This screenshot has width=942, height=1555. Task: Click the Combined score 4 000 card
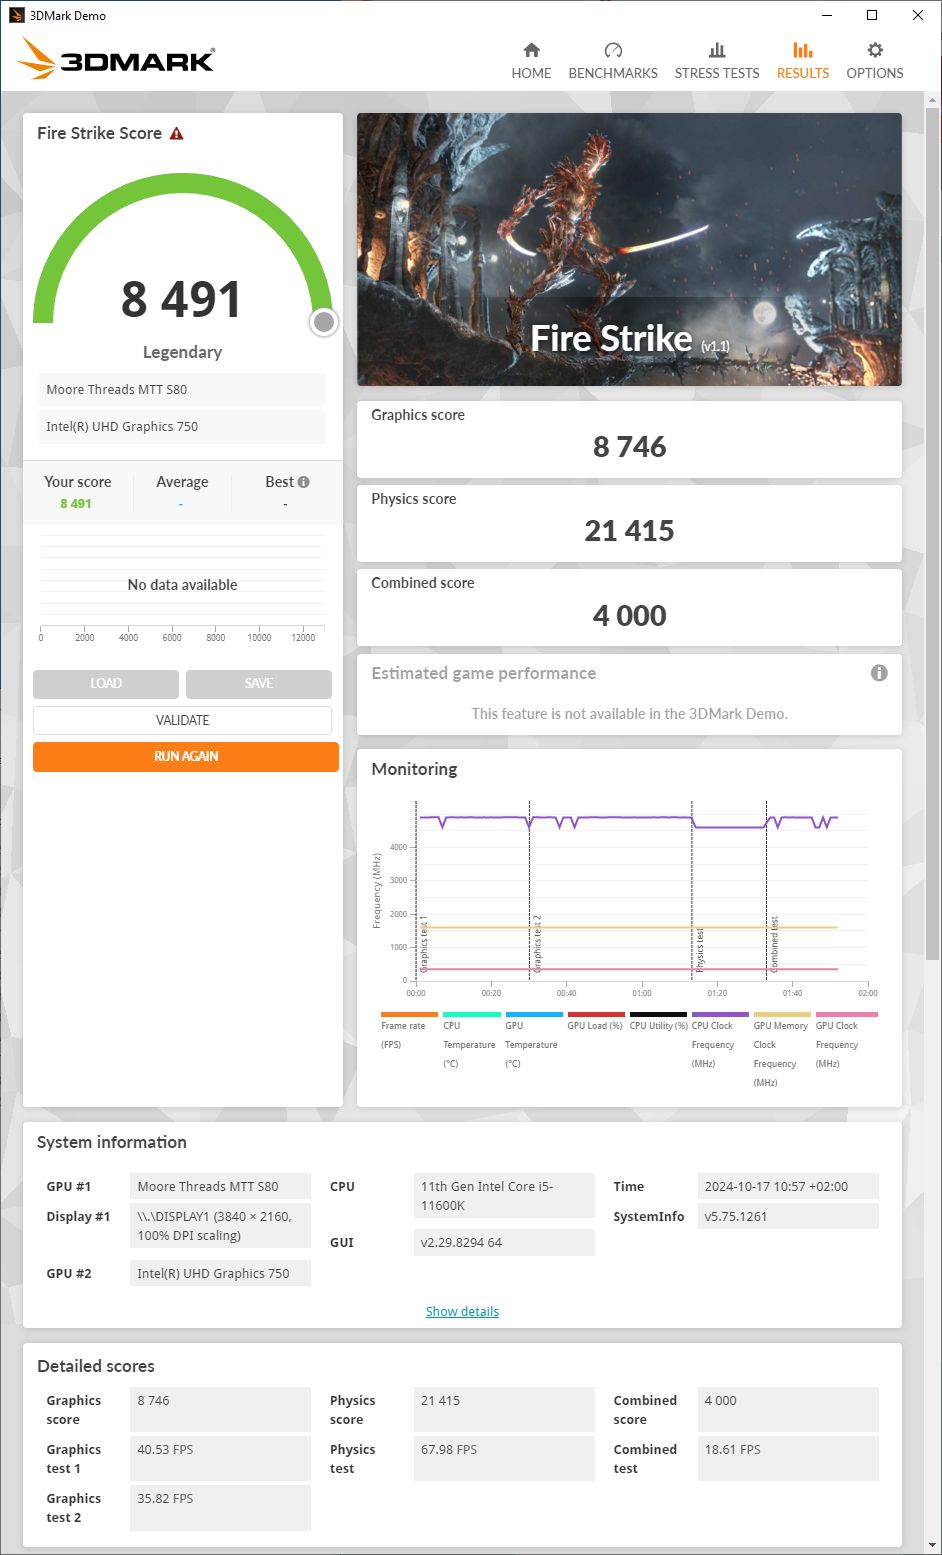coord(629,607)
